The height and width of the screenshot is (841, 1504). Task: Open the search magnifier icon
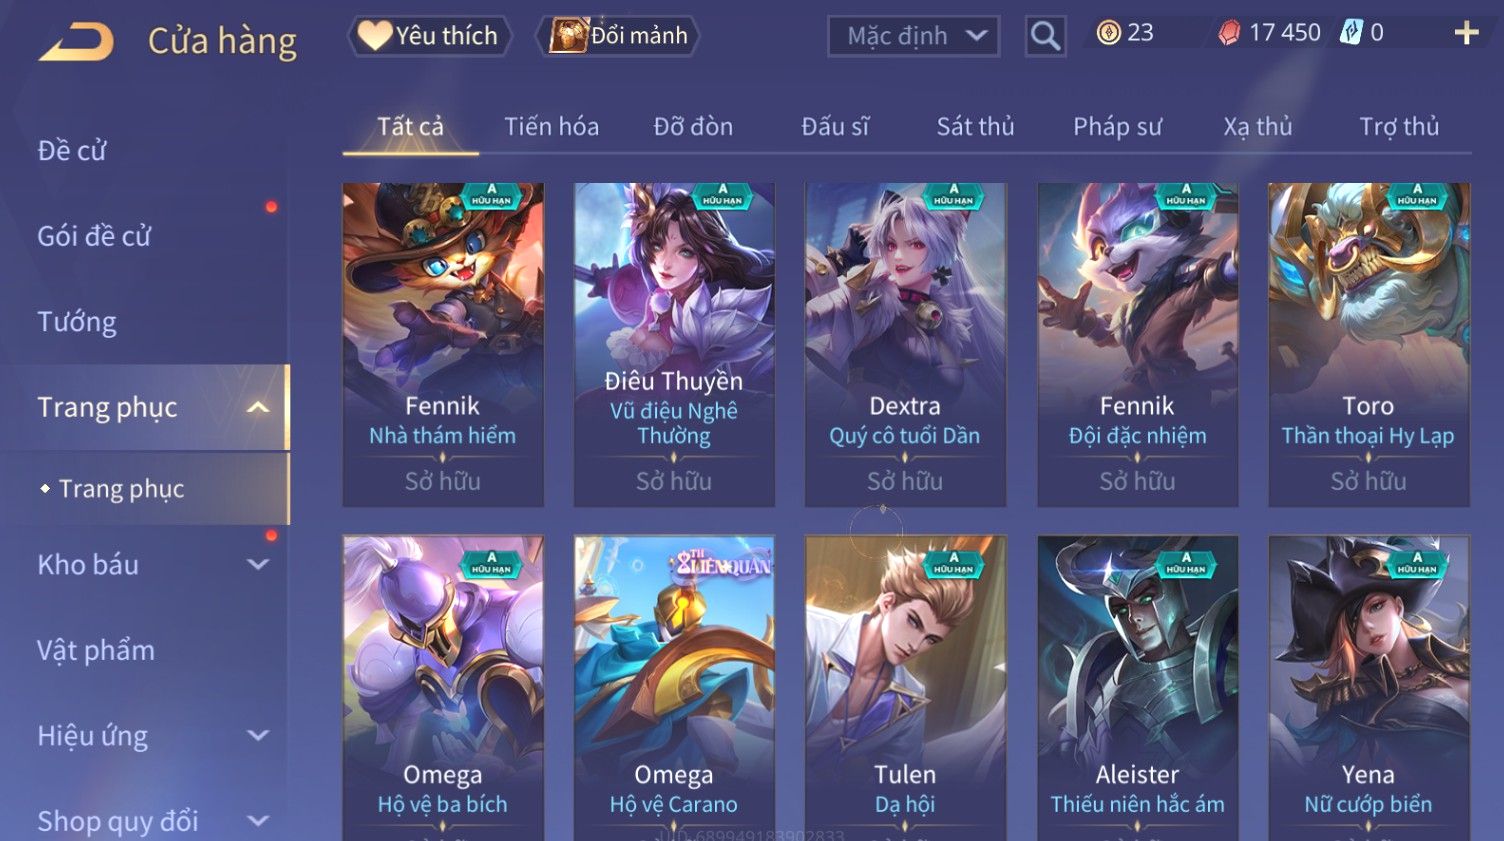point(1045,36)
